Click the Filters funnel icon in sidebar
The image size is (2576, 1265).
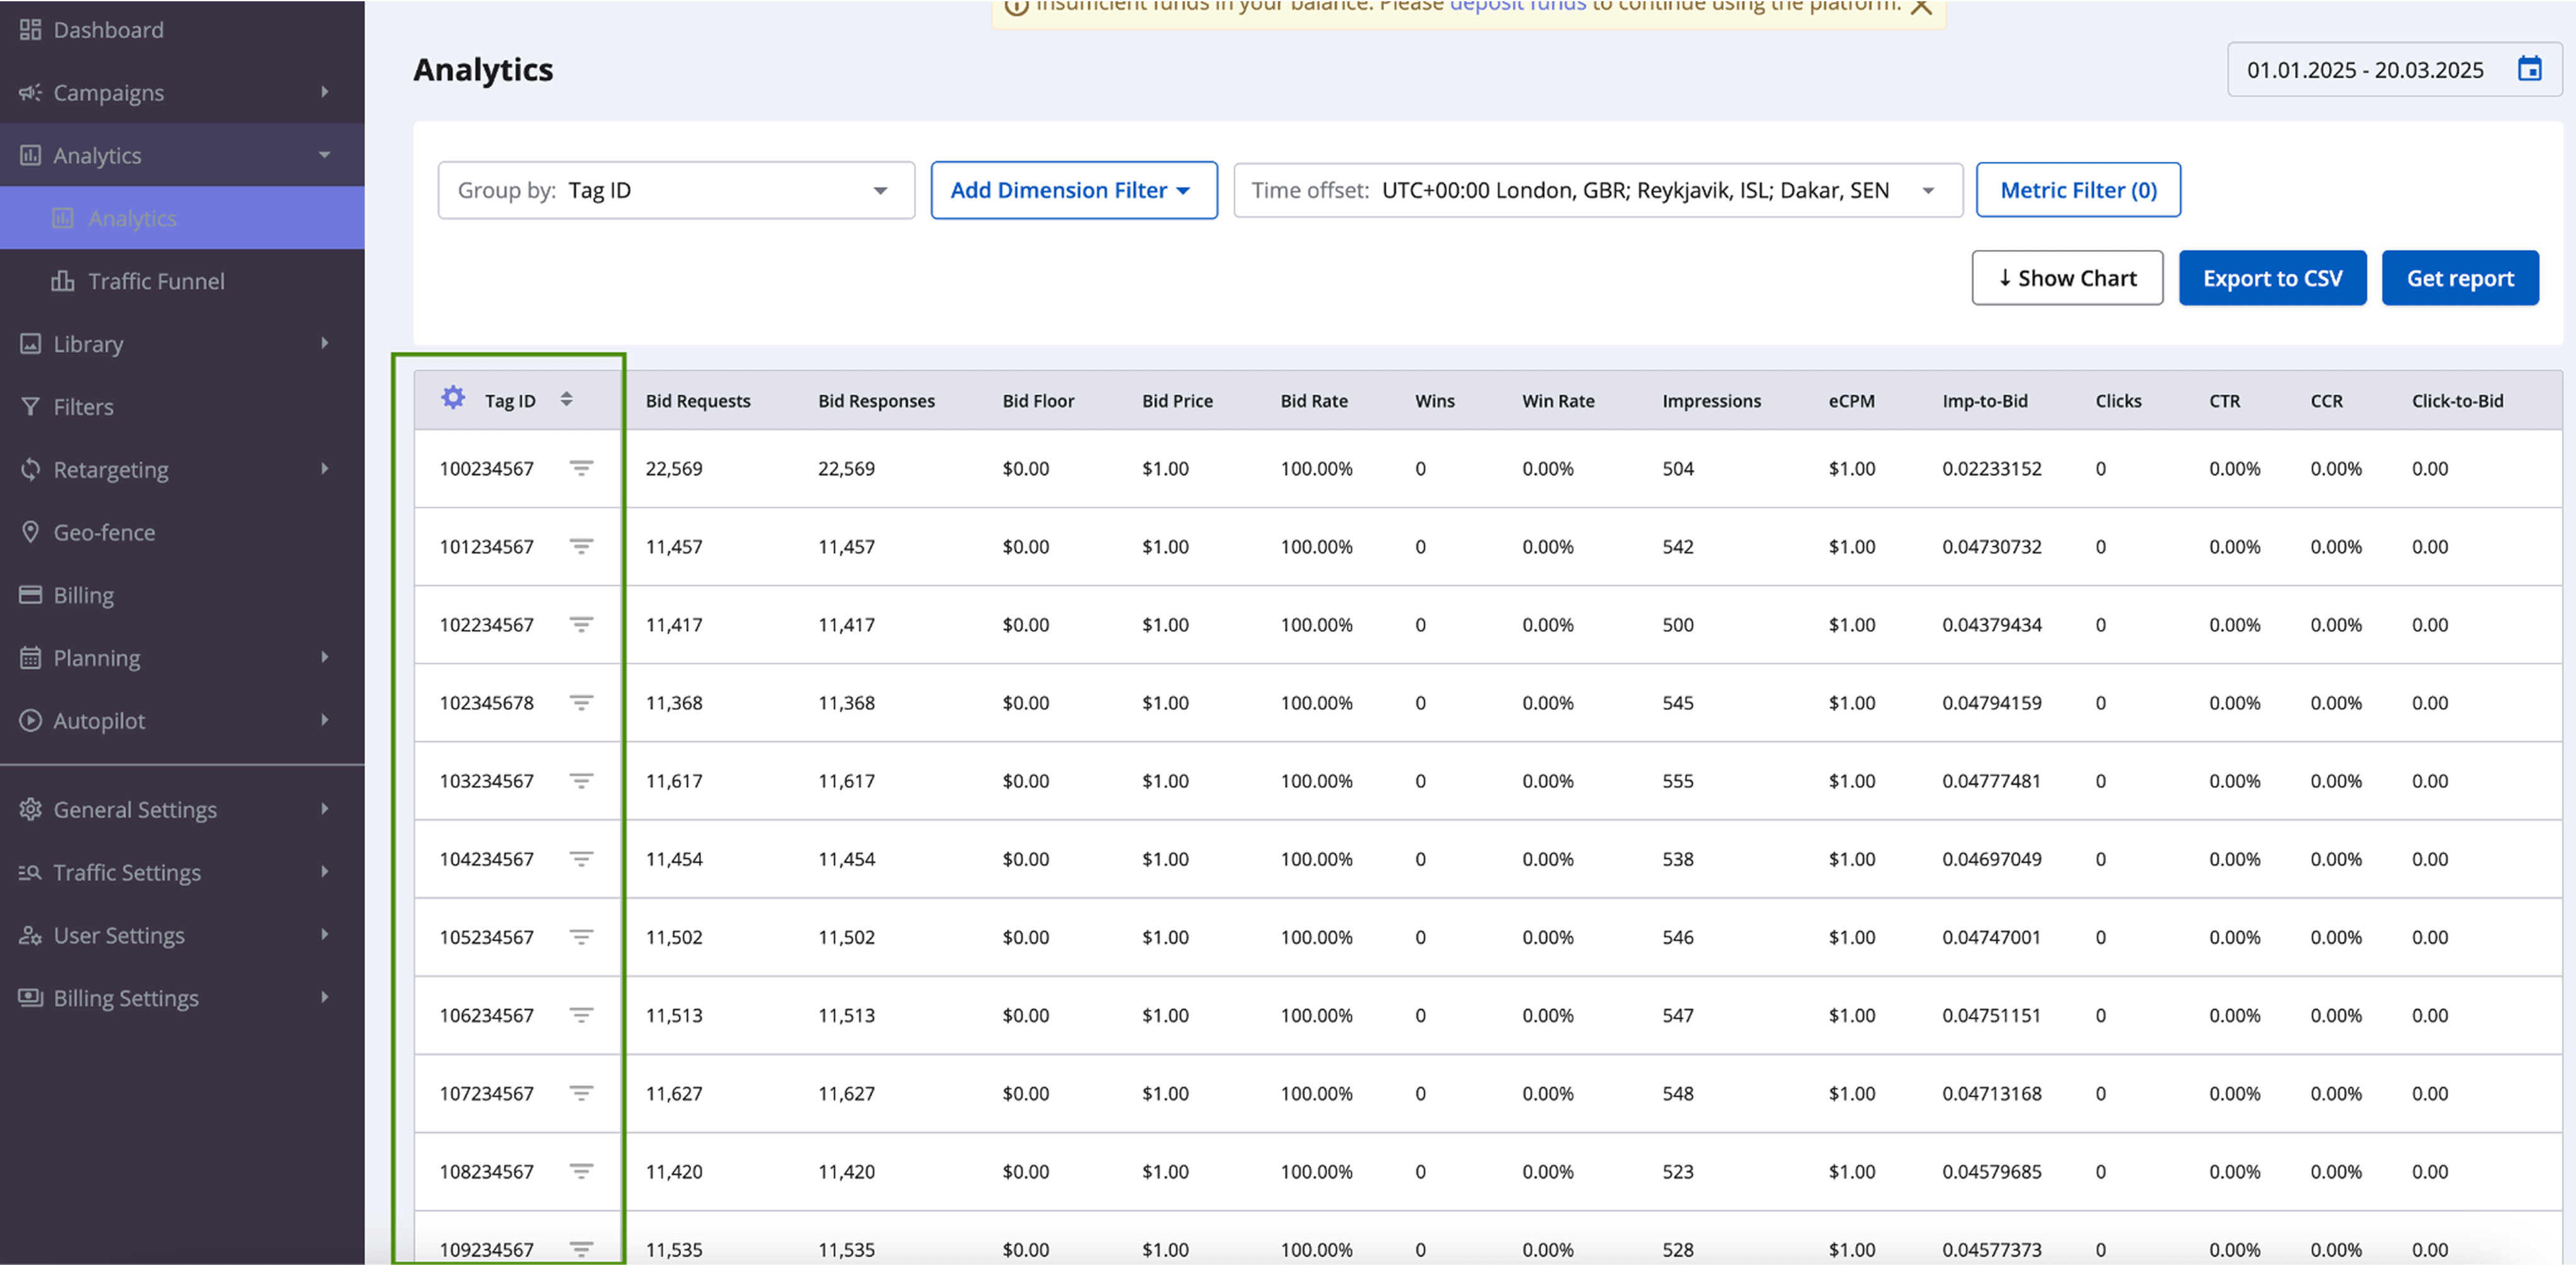30,406
